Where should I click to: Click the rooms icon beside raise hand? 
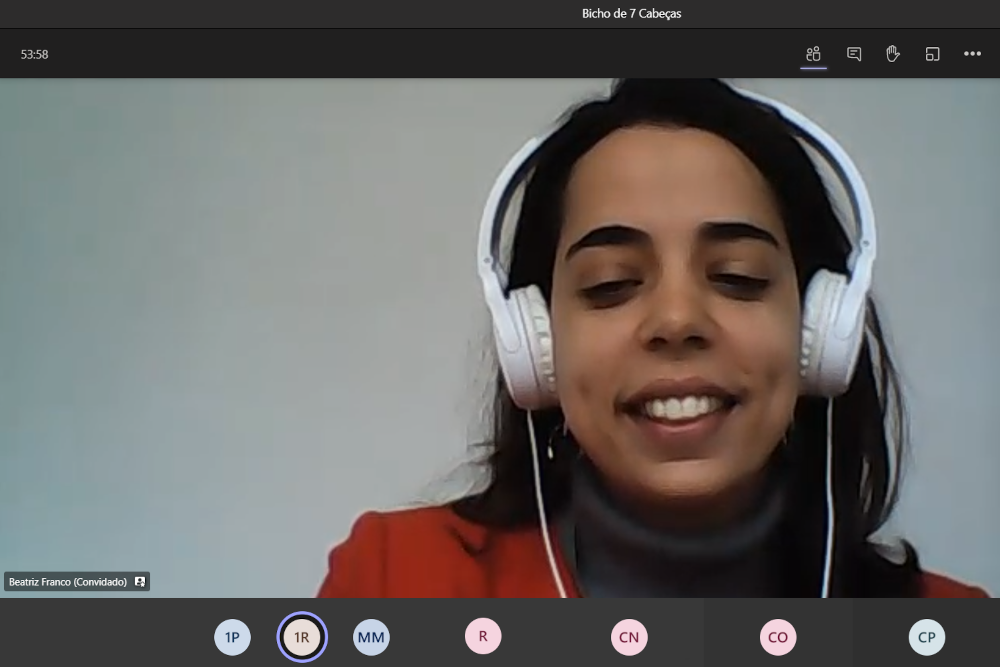[x=932, y=54]
